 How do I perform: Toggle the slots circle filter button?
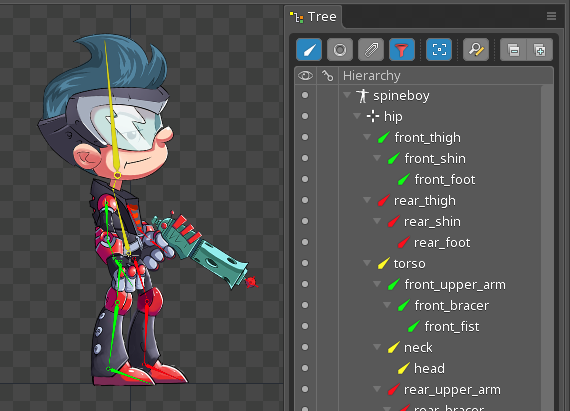340,49
